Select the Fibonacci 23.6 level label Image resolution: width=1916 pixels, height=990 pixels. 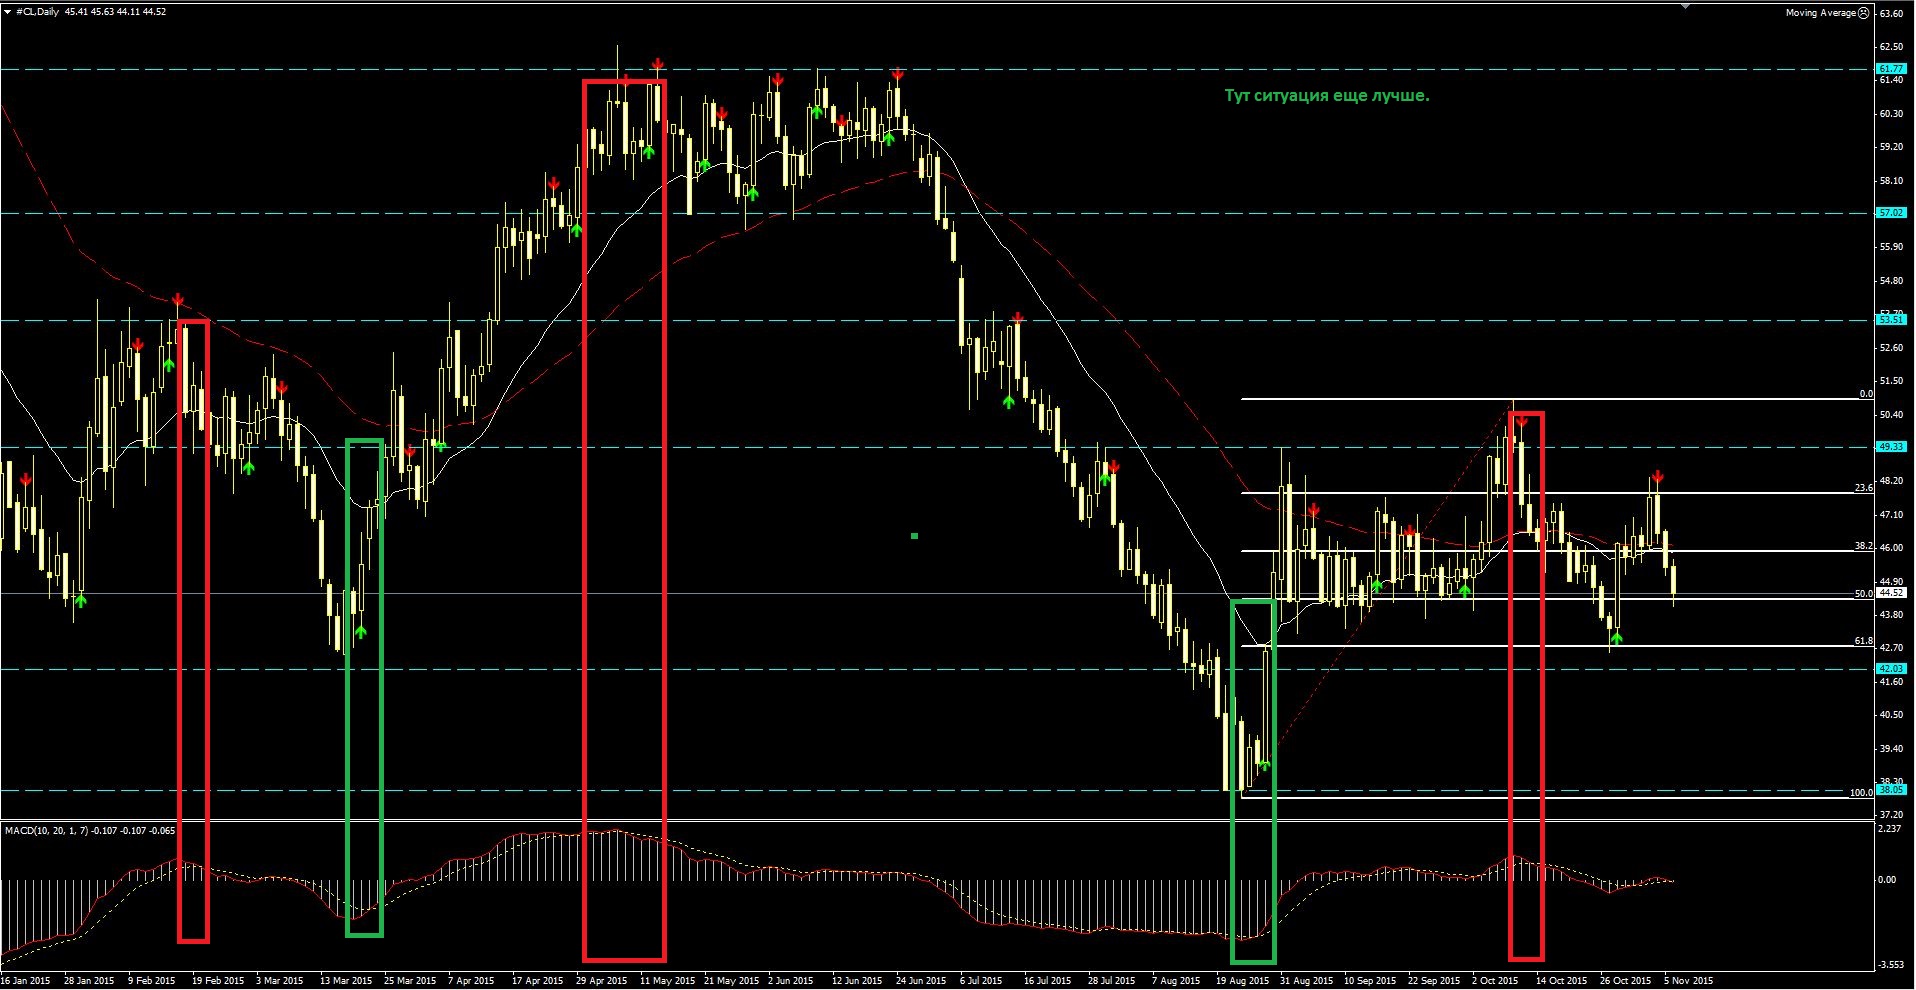[x=1864, y=488]
